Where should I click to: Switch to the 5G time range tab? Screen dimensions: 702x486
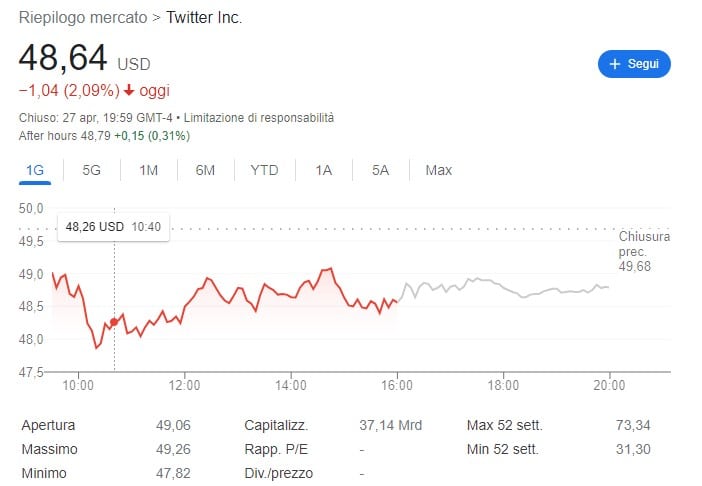[92, 170]
